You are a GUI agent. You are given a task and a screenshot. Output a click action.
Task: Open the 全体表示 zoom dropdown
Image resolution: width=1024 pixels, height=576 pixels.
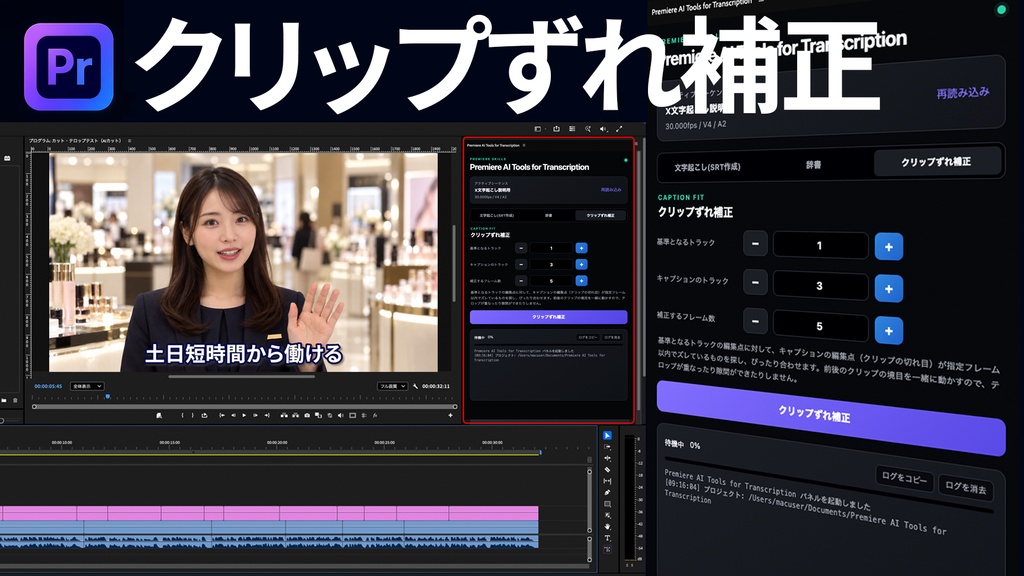pos(87,386)
